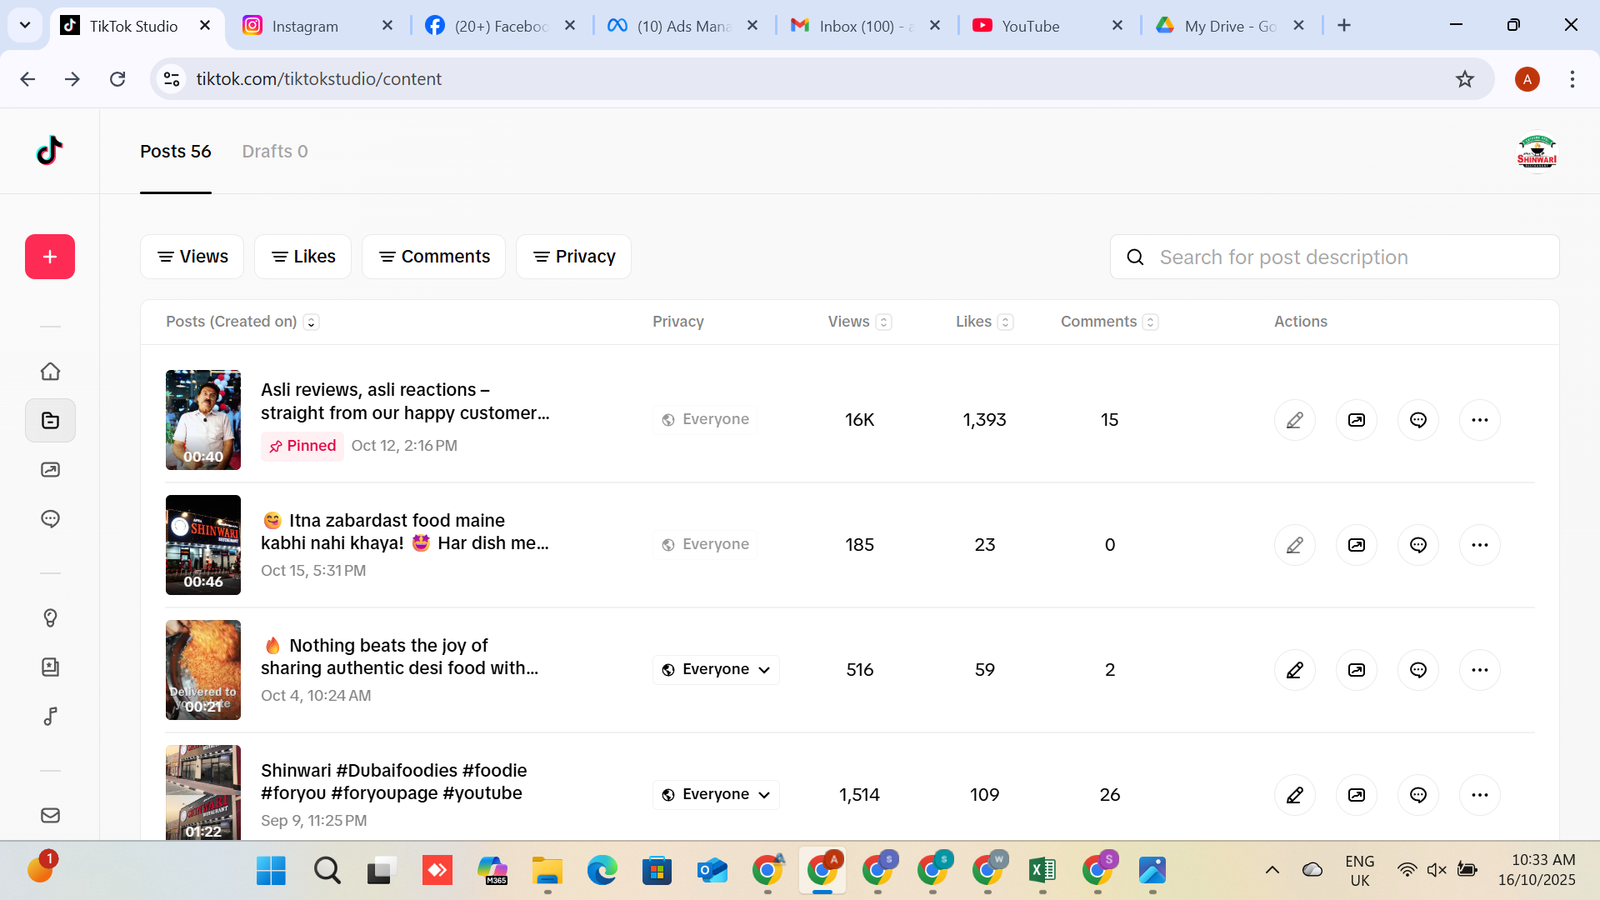Open the Comments filter button
This screenshot has width=1600, height=900.
point(434,257)
